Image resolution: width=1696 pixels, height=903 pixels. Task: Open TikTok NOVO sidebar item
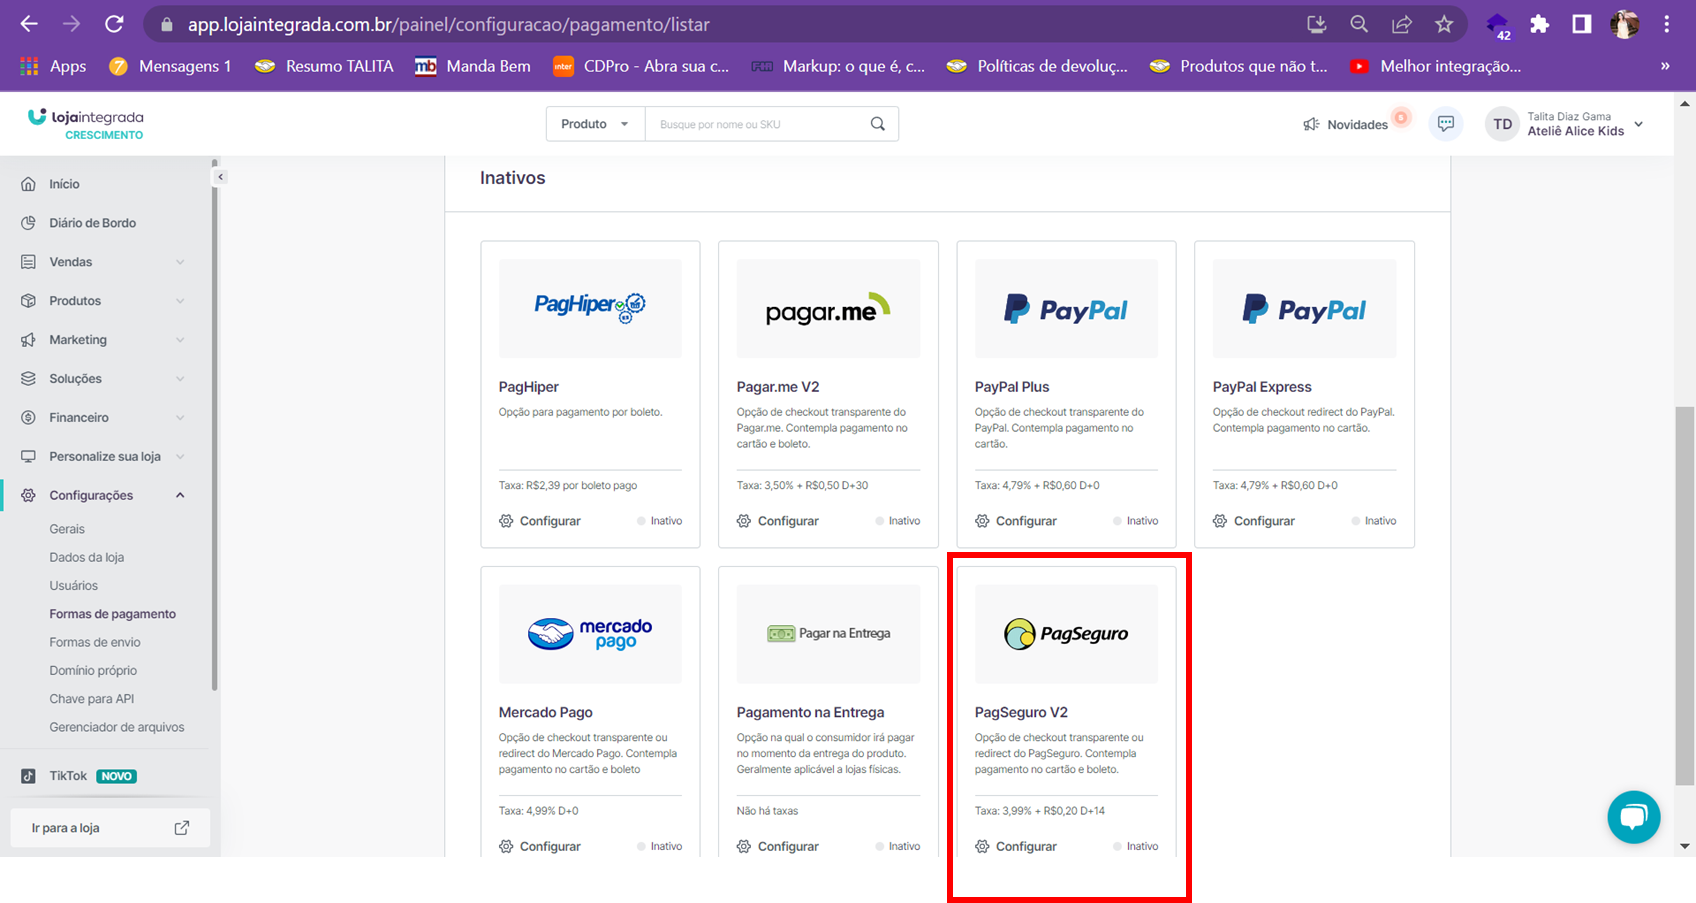pos(79,776)
